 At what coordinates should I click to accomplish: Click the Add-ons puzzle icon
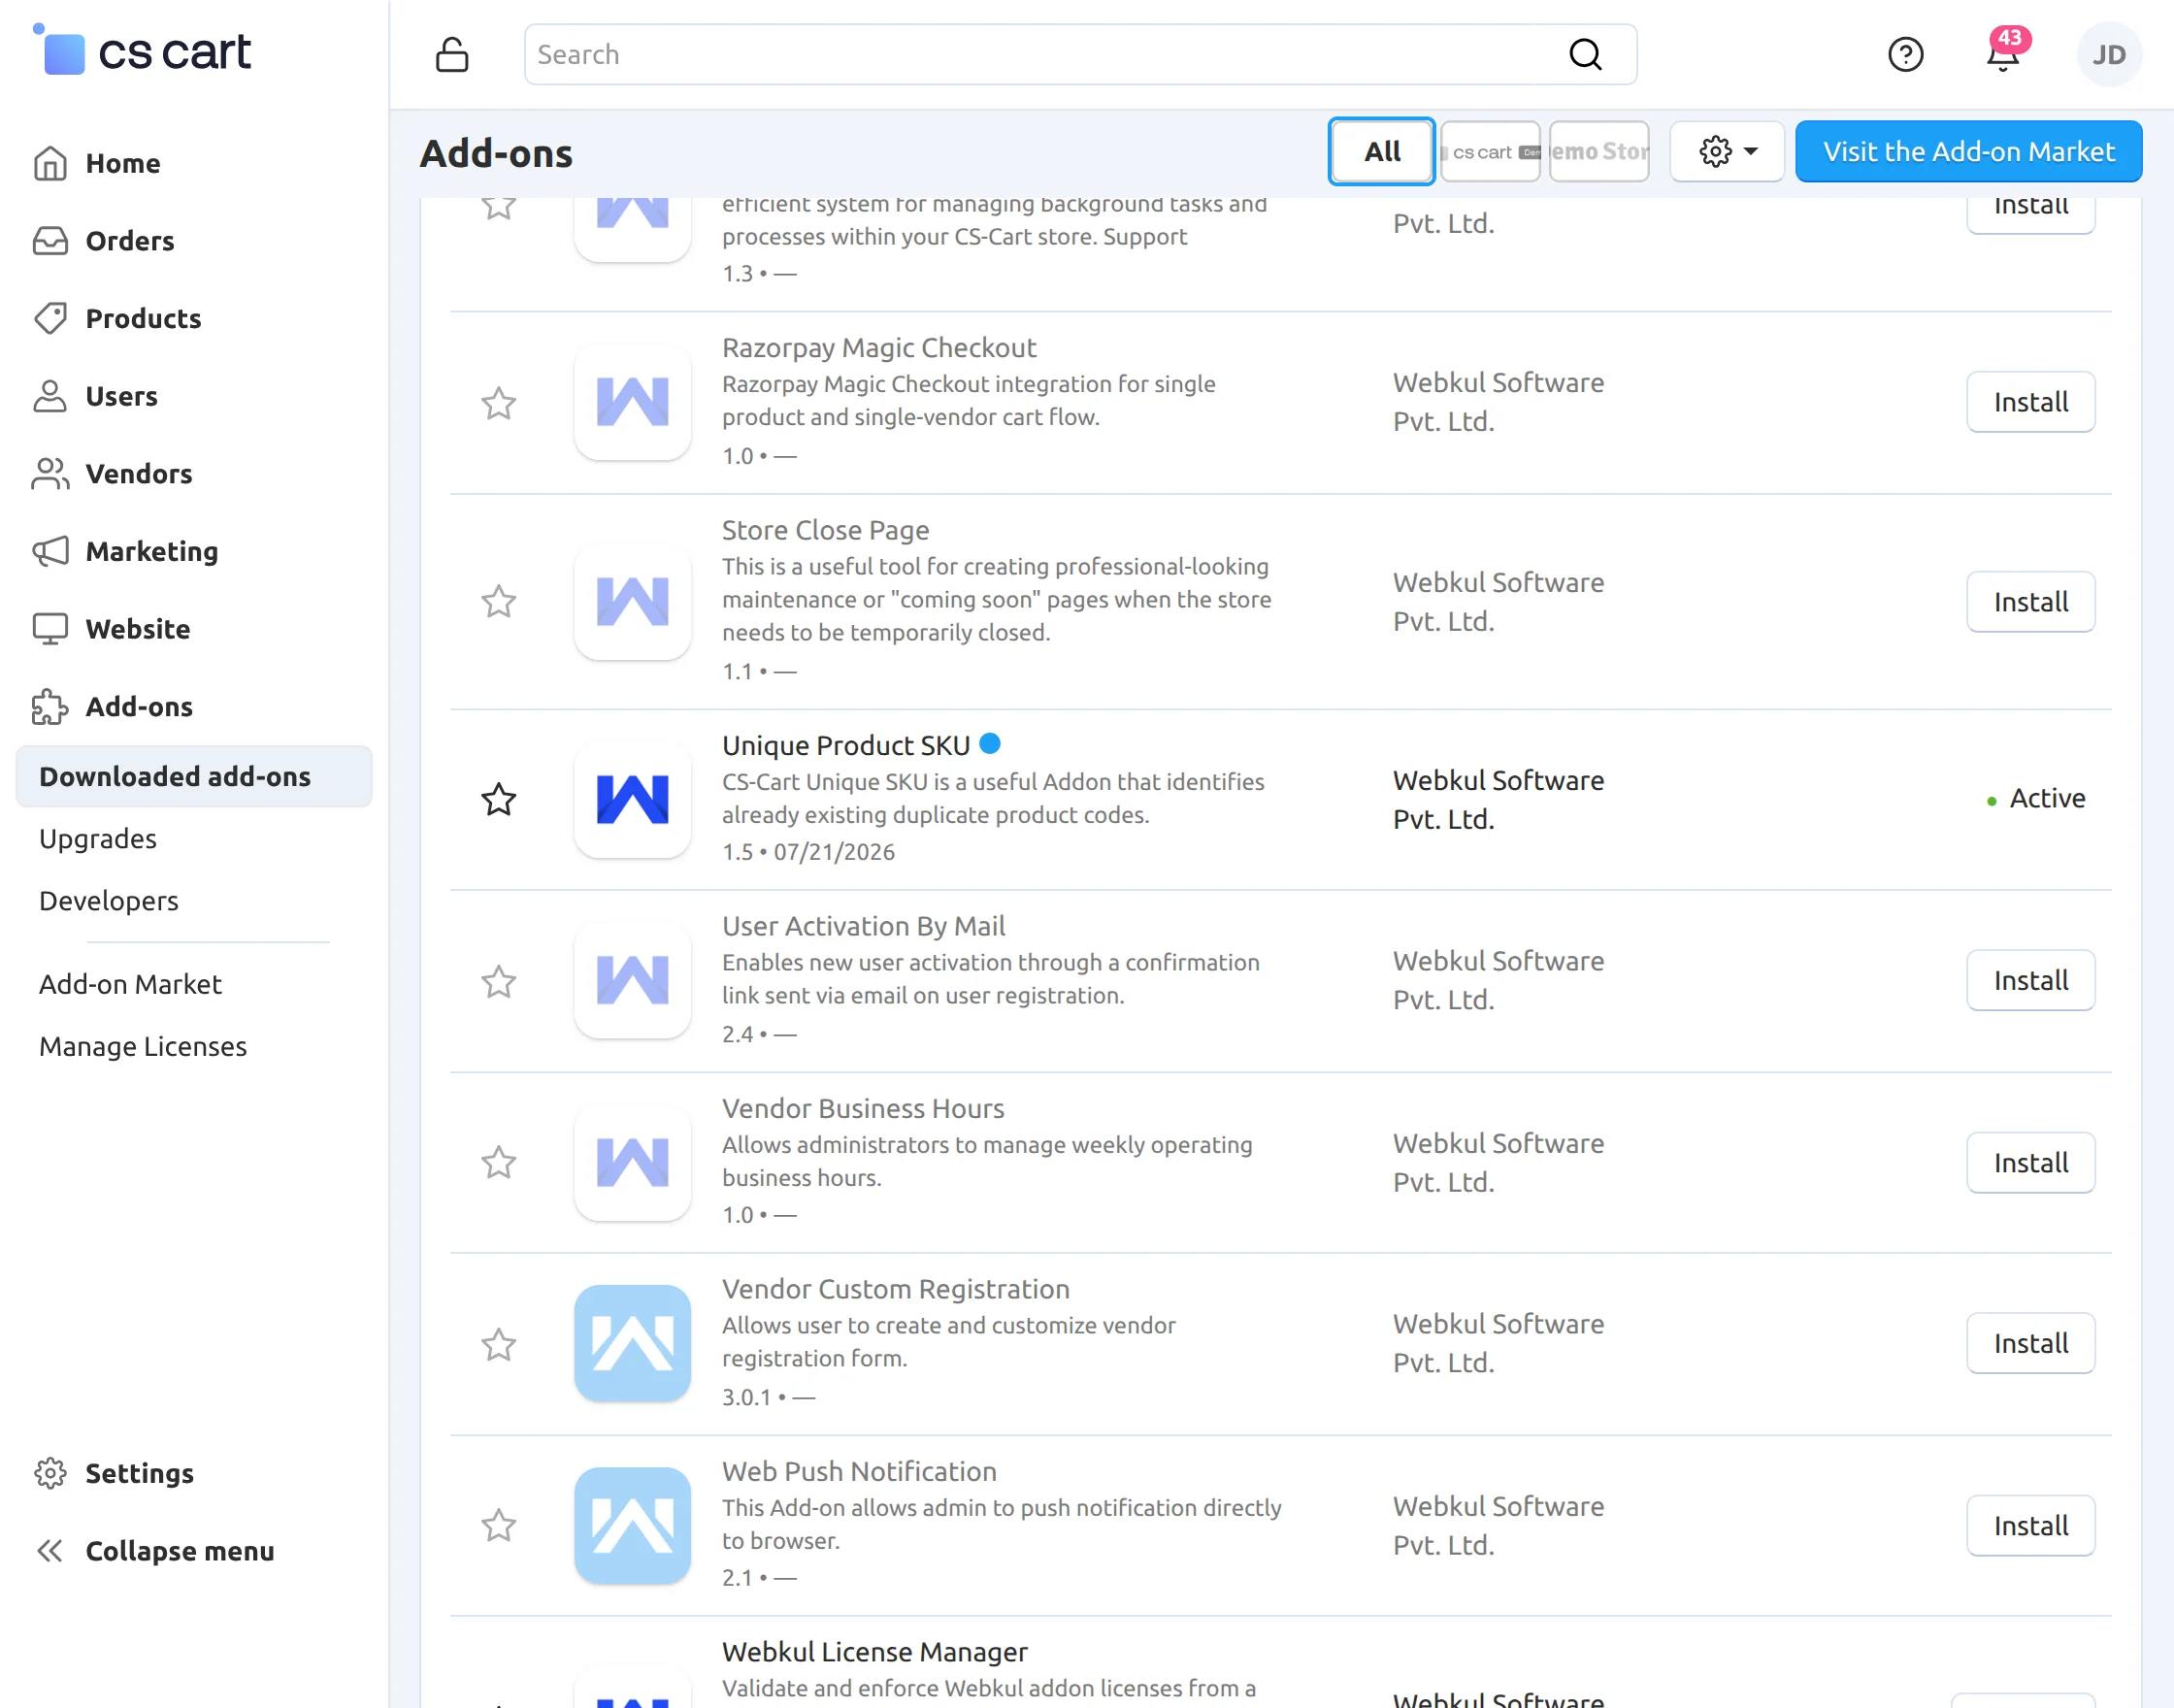(50, 707)
